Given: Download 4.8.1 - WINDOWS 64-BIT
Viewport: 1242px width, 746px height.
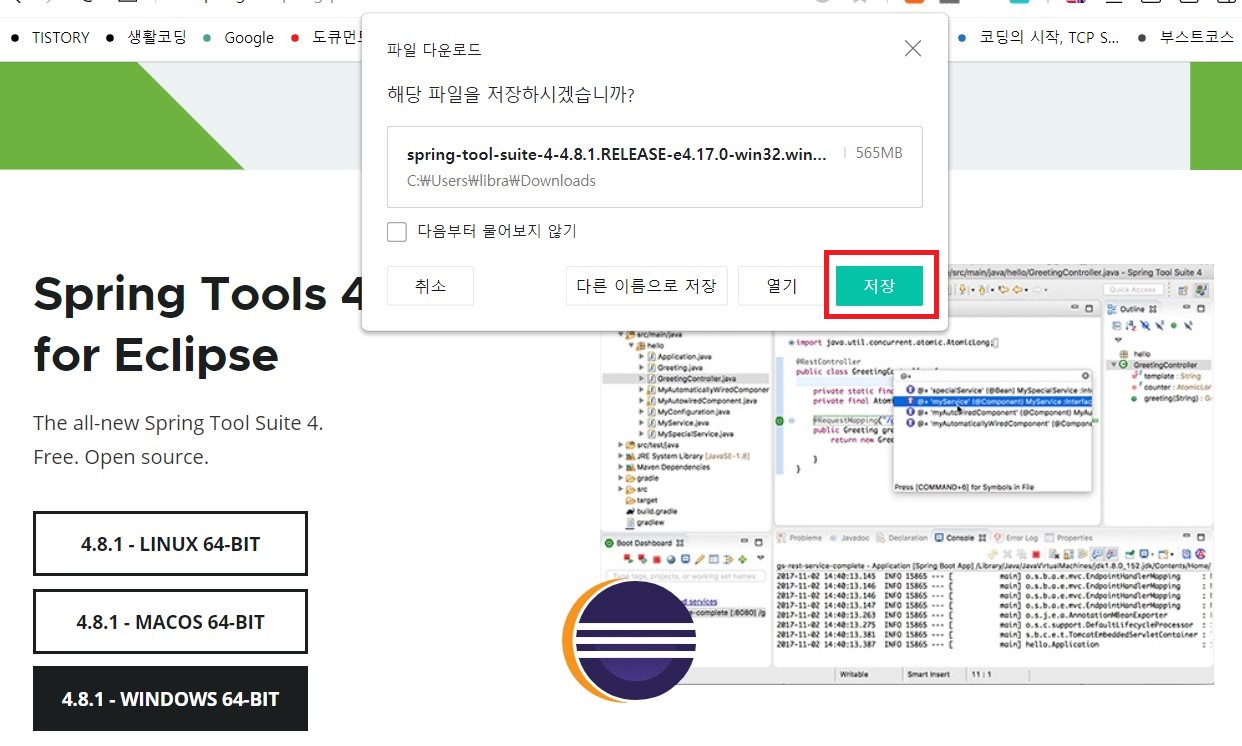Looking at the screenshot, I should pyautogui.click(x=170, y=699).
